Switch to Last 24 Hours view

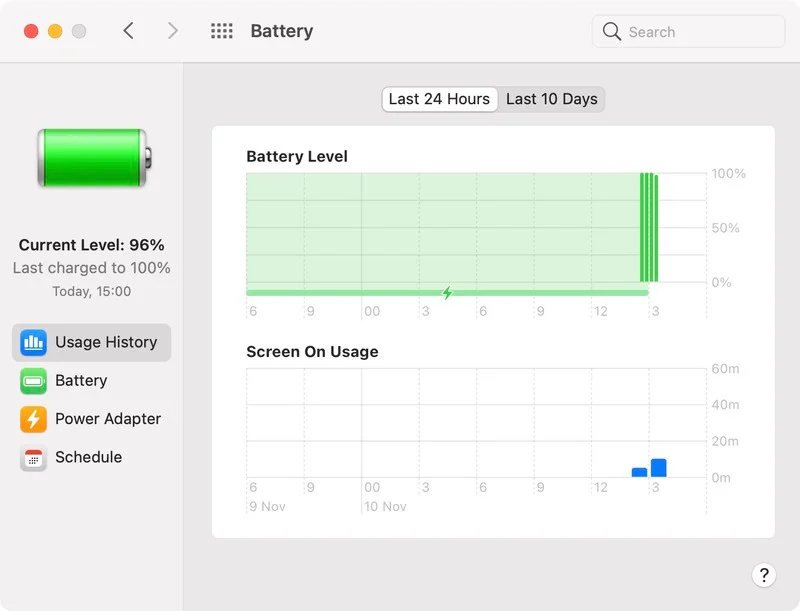pyautogui.click(x=439, y=99)
